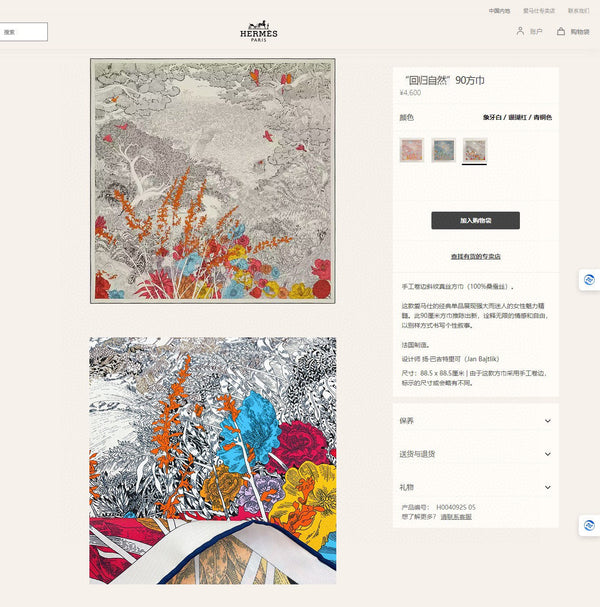Expand the 保养 (care) section
Viewport: 600px width, 607px height.
coord(475,421)
